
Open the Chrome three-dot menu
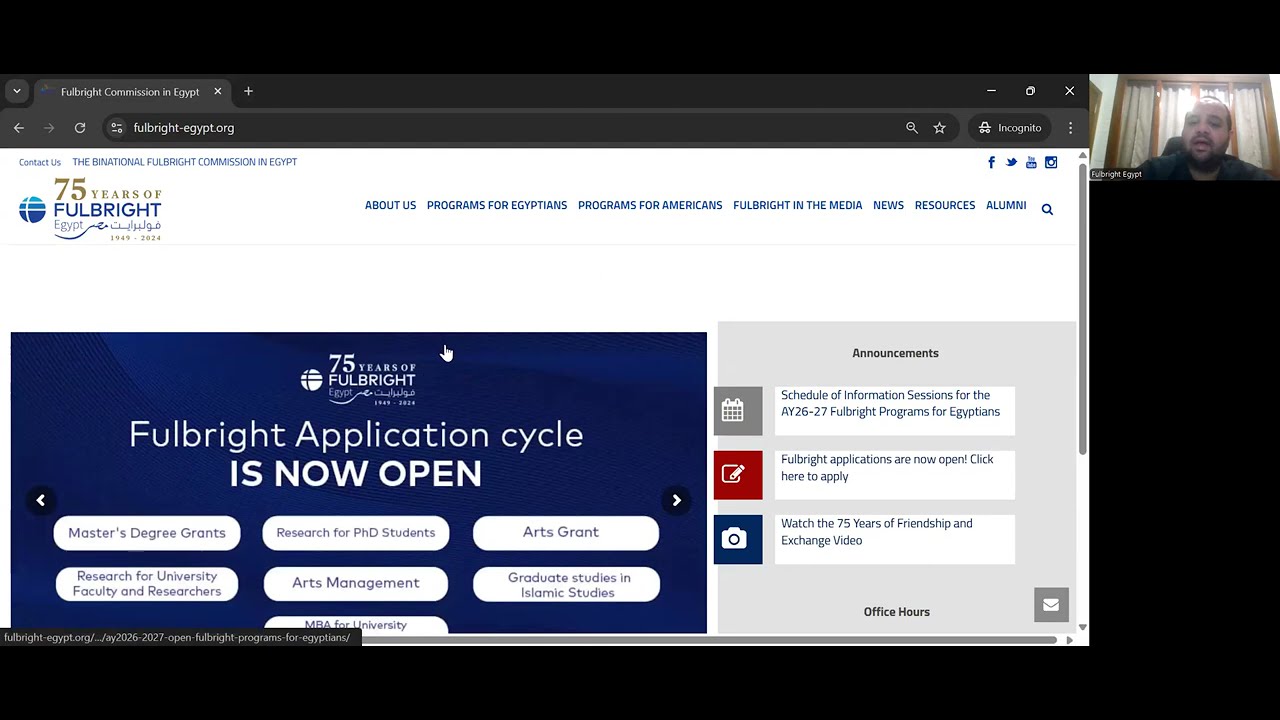click(x=1070, y=128)
